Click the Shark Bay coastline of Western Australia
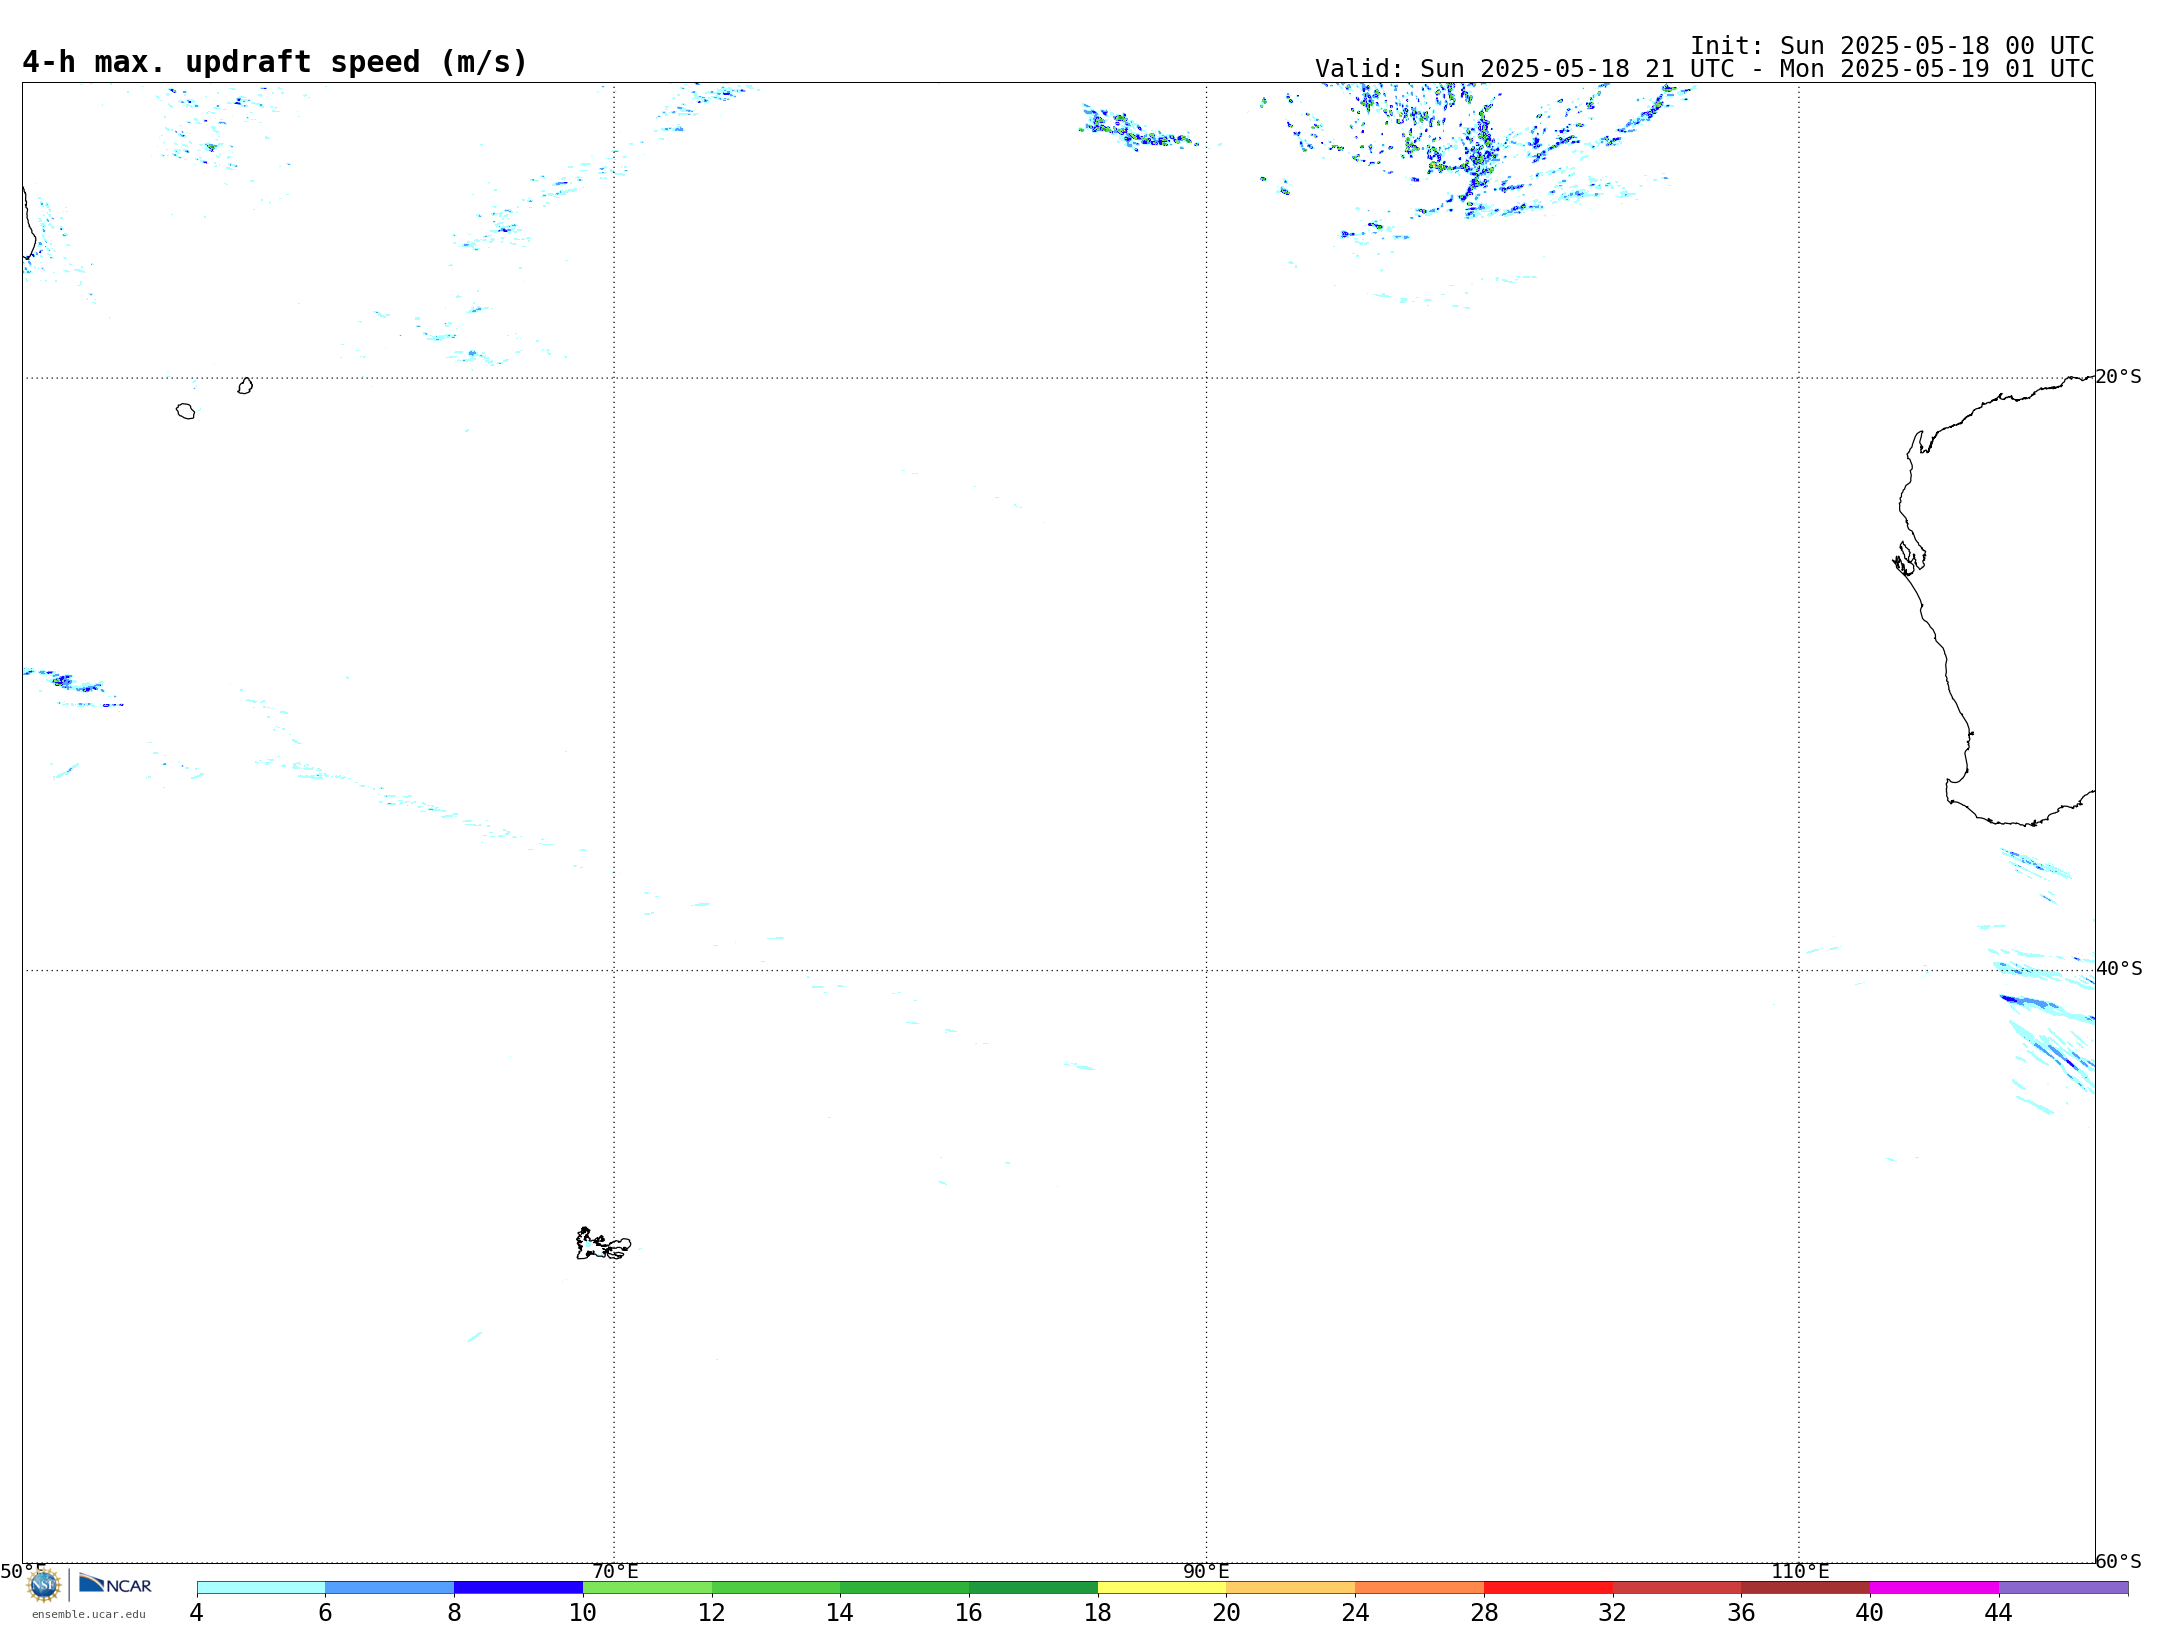 click(x=1909, y=559)
